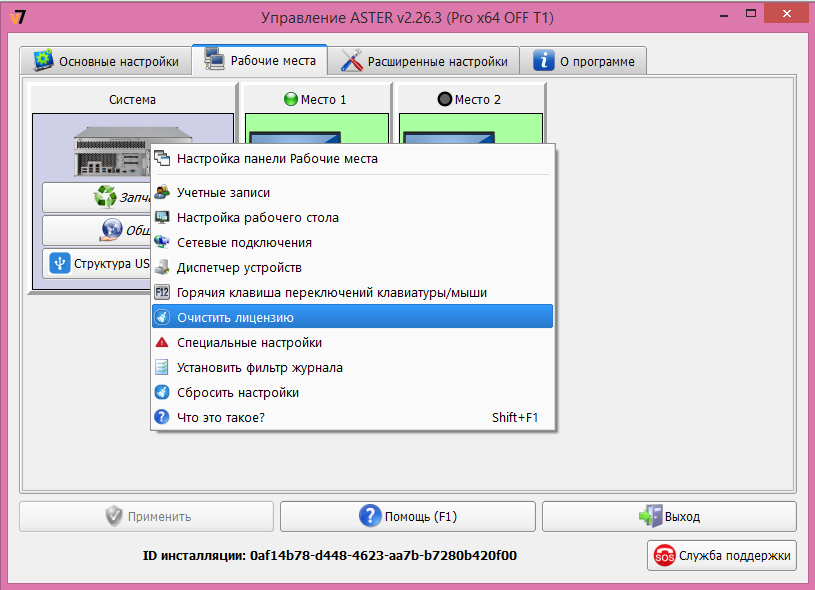This screenshot has height=590, width=815.
Task: Click the SOS icon on Служба поддержки button
Action: pos(666,556)
